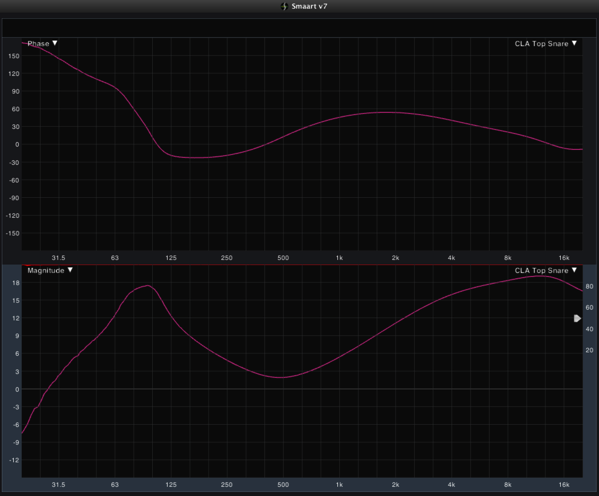Click the magnitude trace dip at 500 Hz
599x496 pixels.
(x=282, y=378)
